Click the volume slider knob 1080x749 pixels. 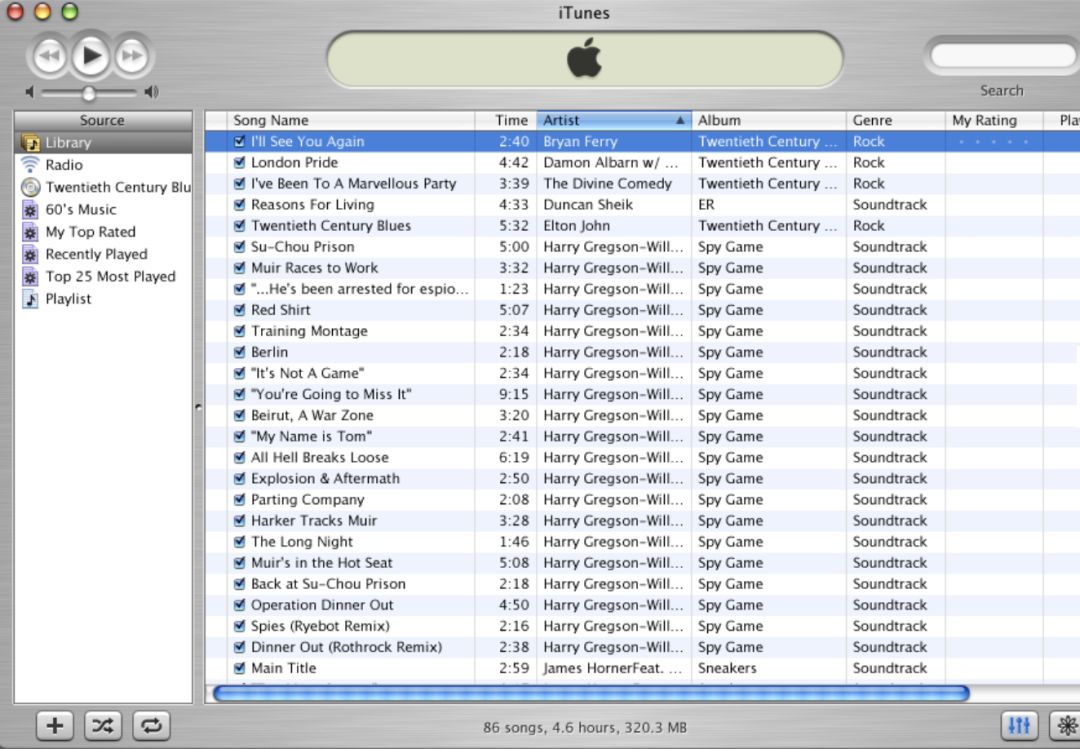pos(89,93)
